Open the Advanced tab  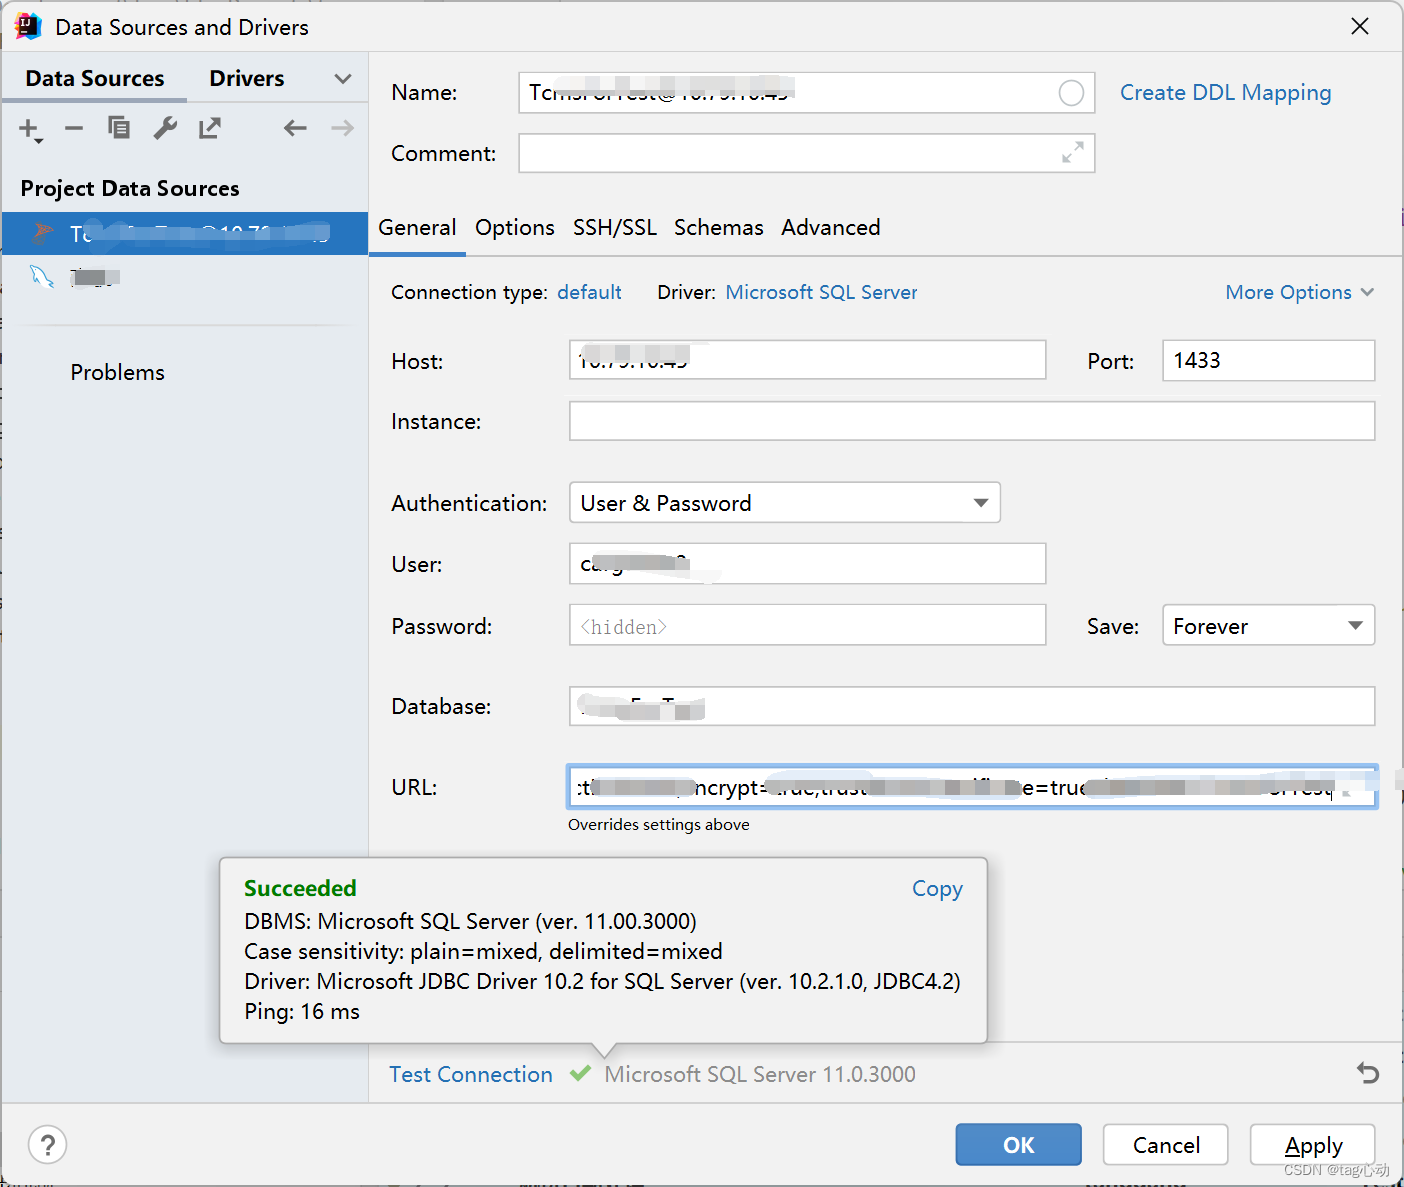click(x=831, y=228)
